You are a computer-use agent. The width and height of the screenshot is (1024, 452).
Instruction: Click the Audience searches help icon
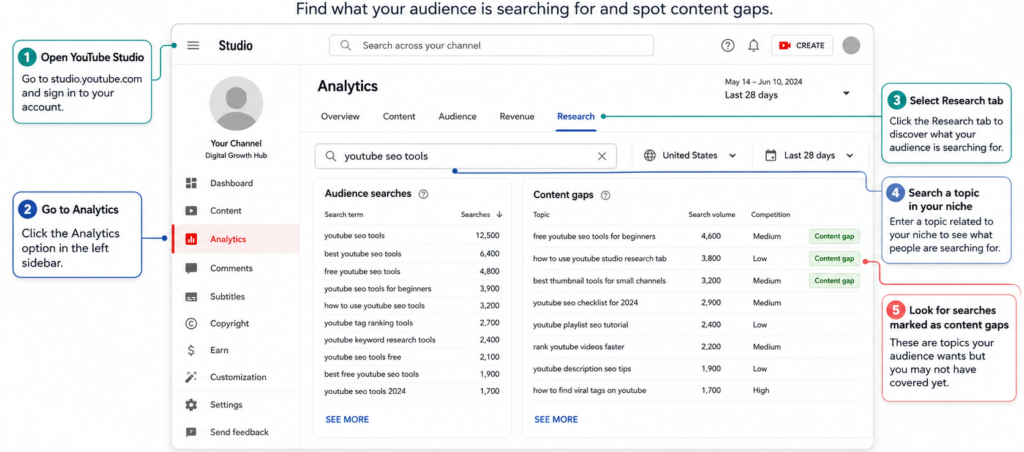423,194
